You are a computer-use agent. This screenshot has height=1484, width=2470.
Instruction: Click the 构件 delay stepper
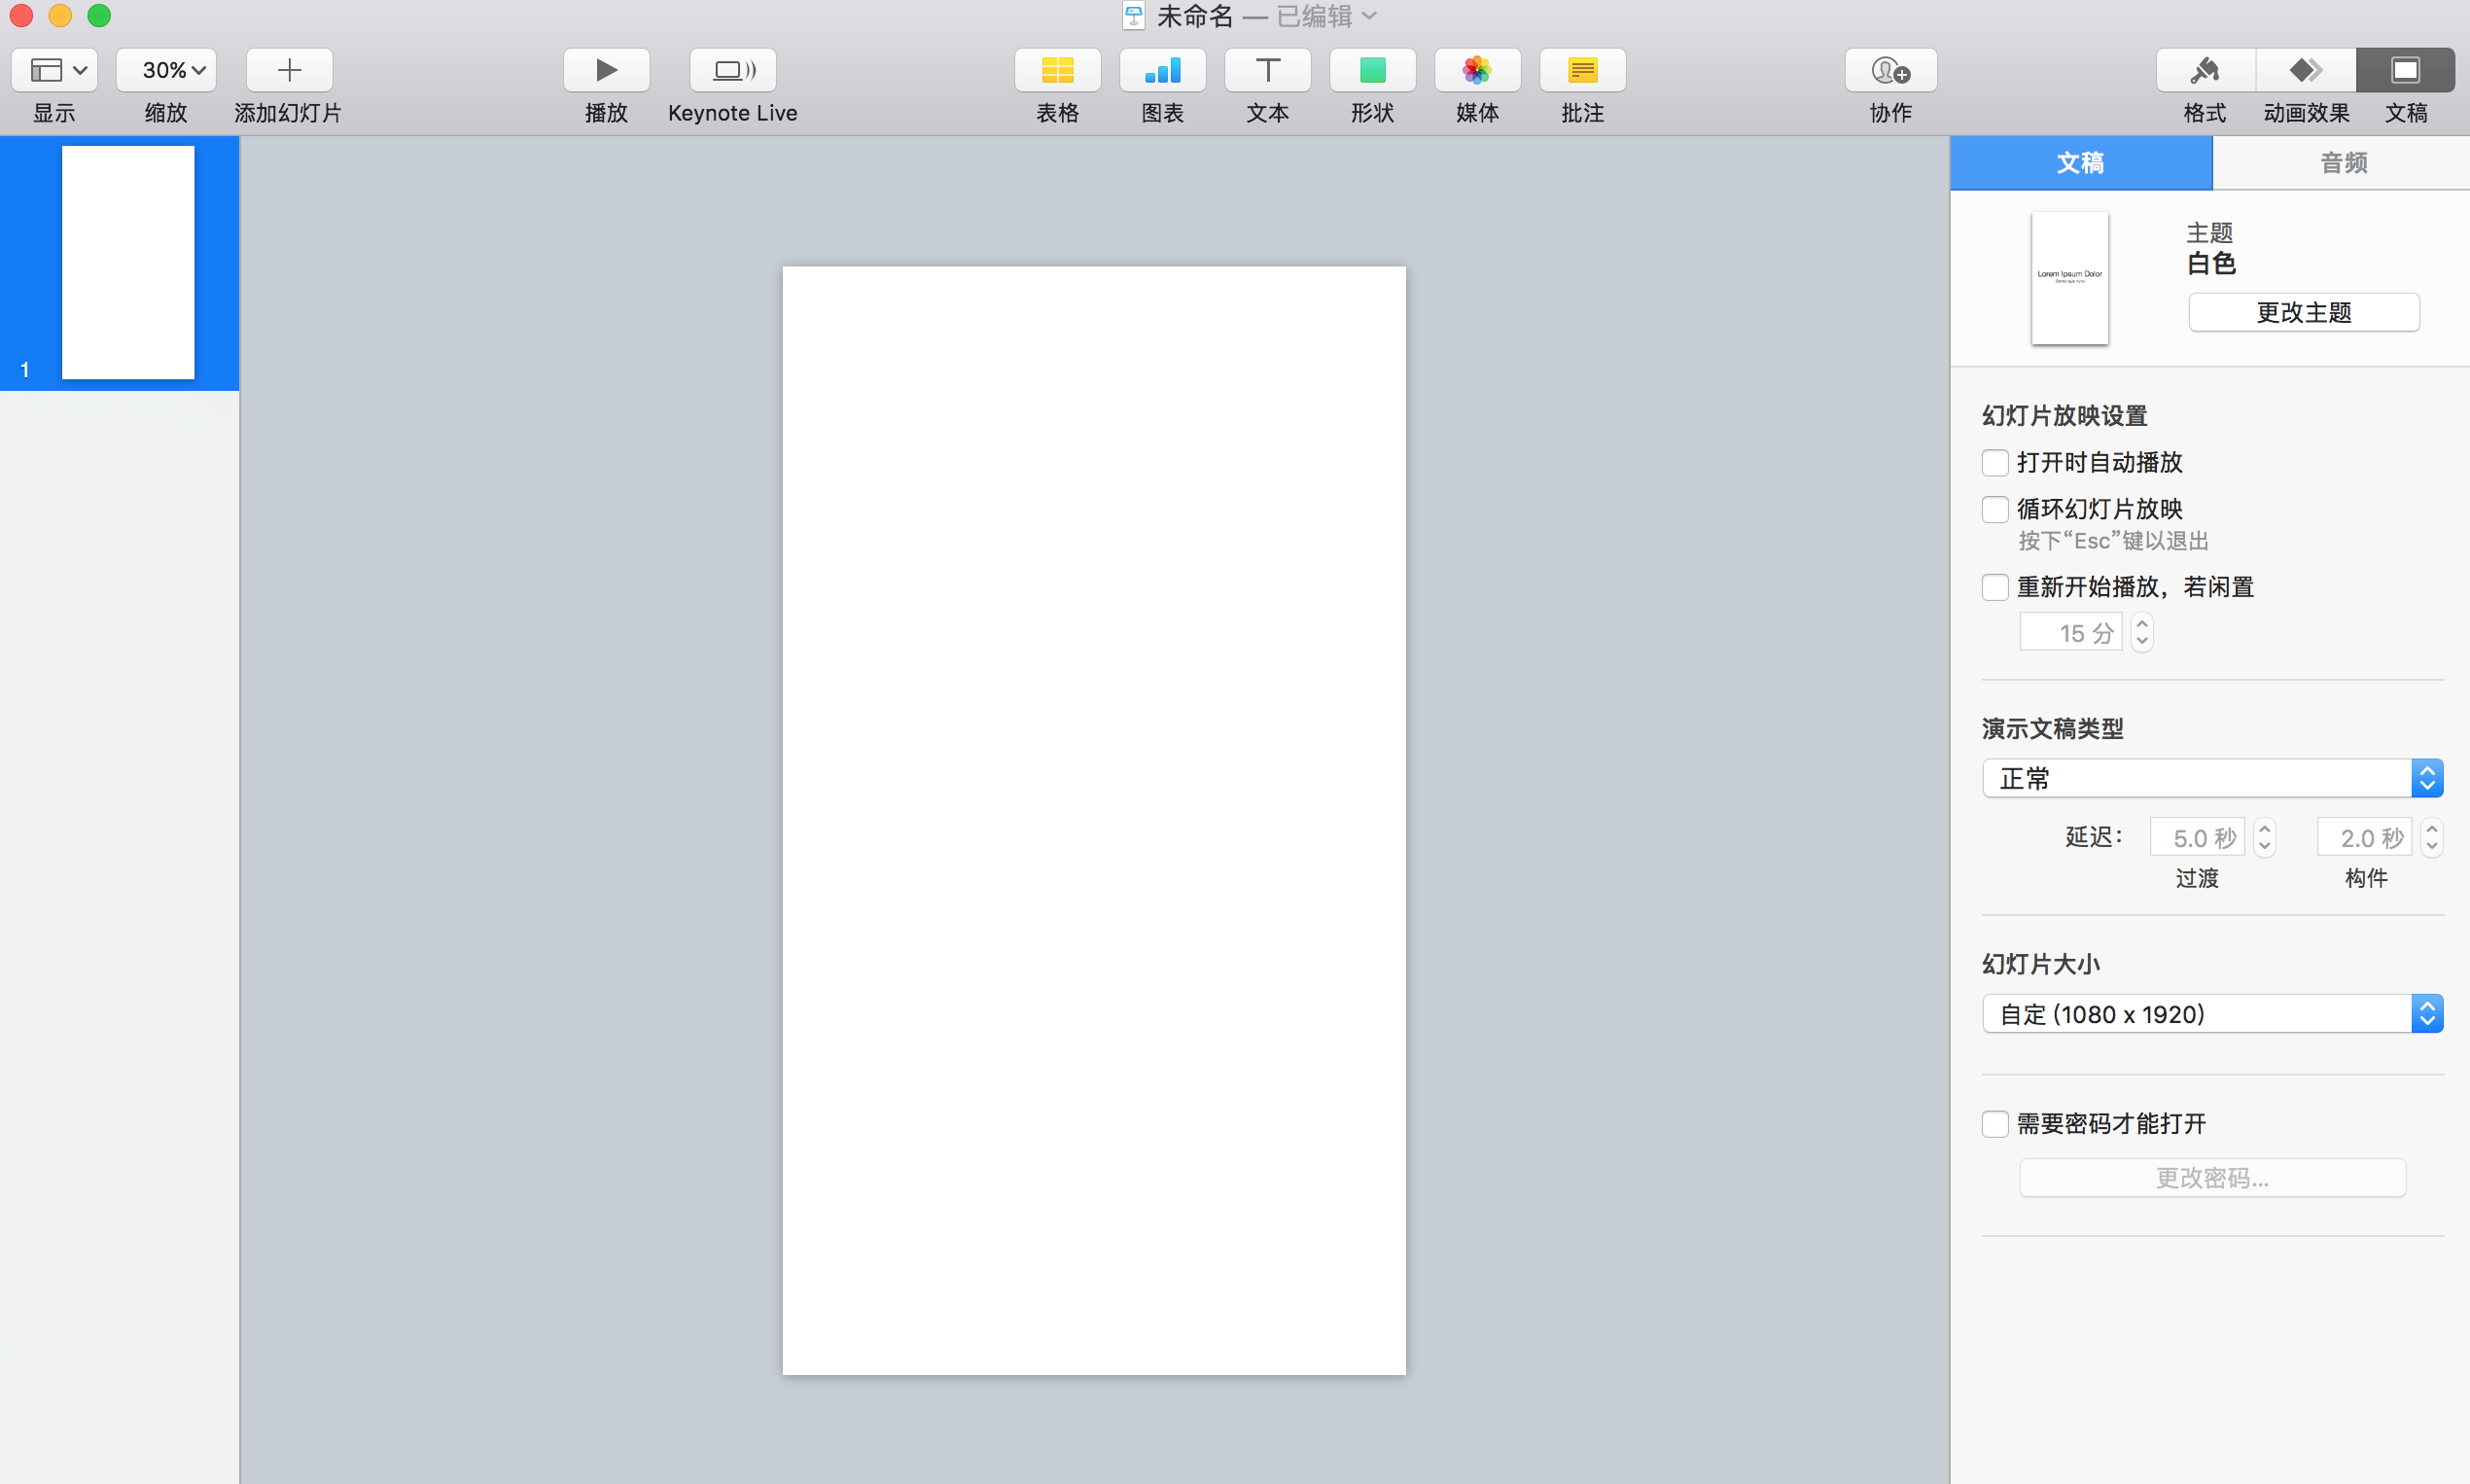pyautogui.click(x=2432, y=837)
